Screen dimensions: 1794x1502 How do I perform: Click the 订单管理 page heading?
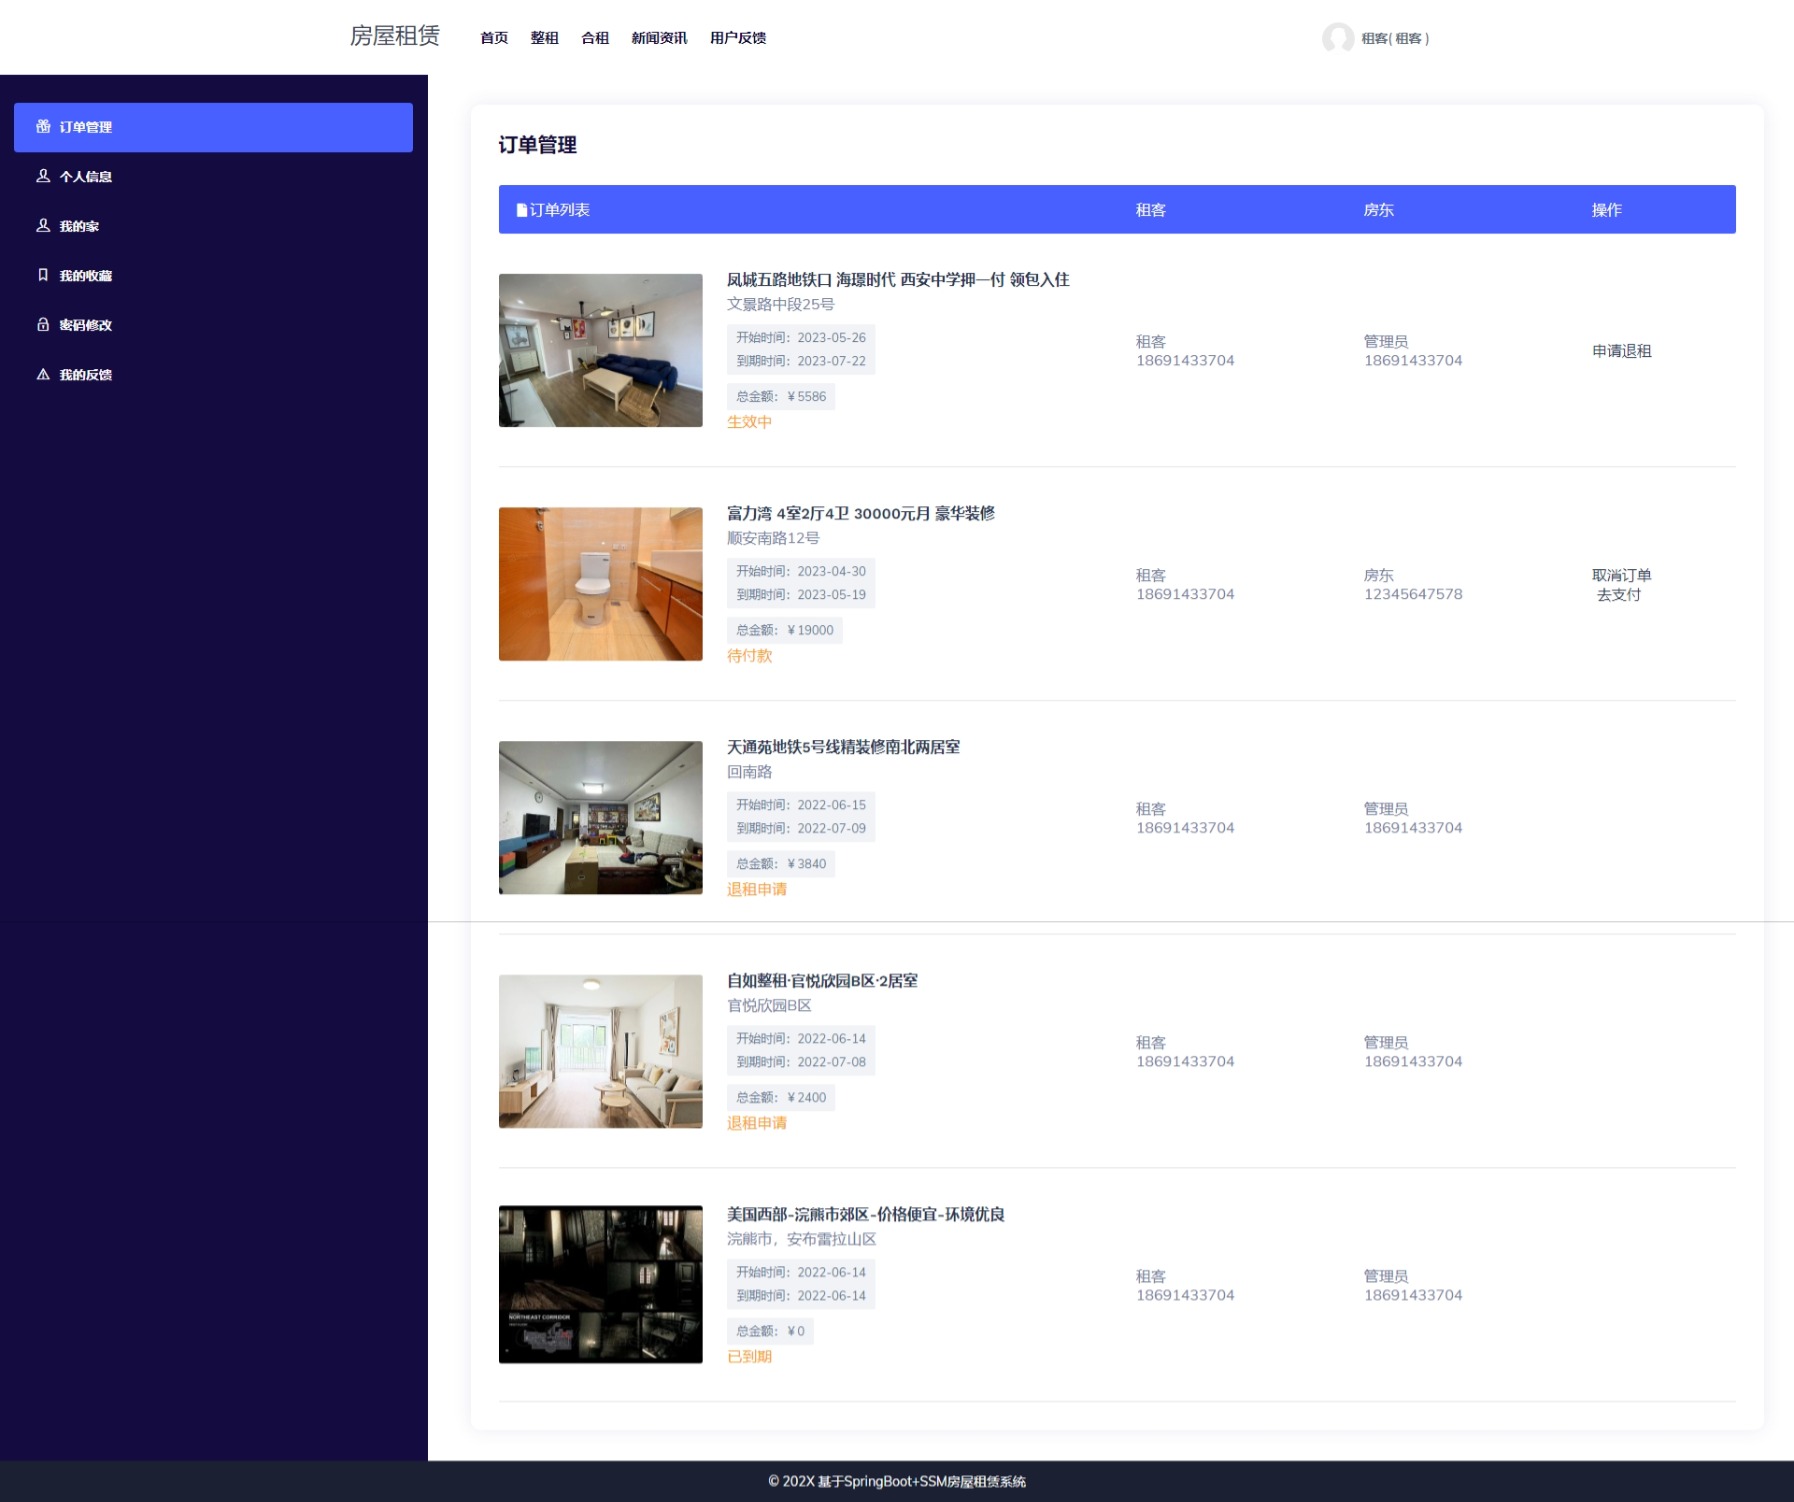[x=538, y=145]
